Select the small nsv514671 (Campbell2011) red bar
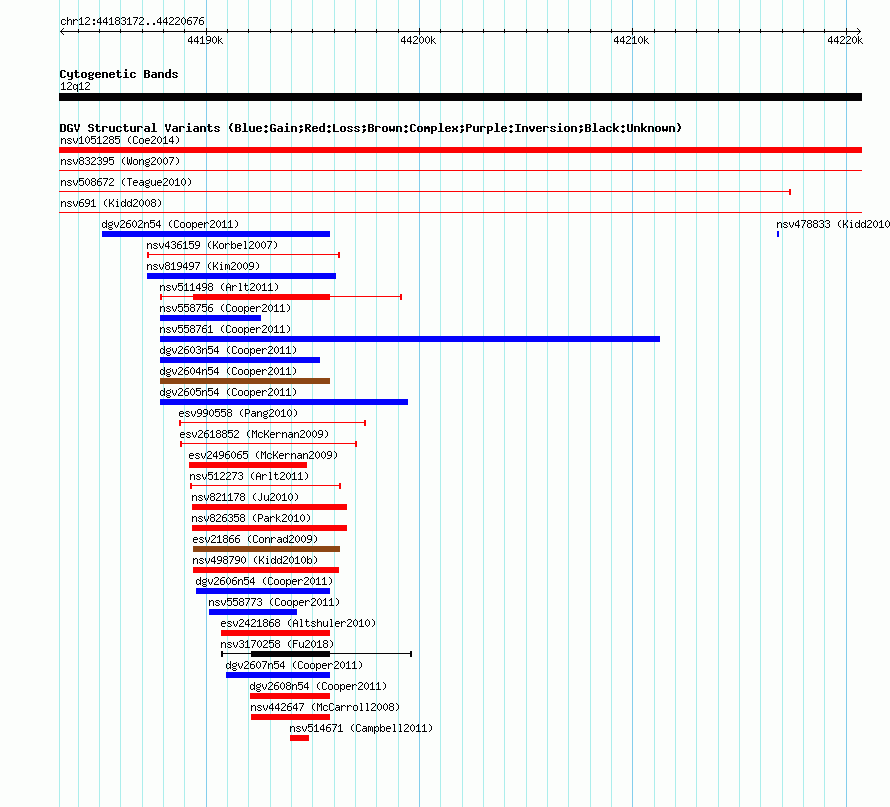 (x=299, y=738)
